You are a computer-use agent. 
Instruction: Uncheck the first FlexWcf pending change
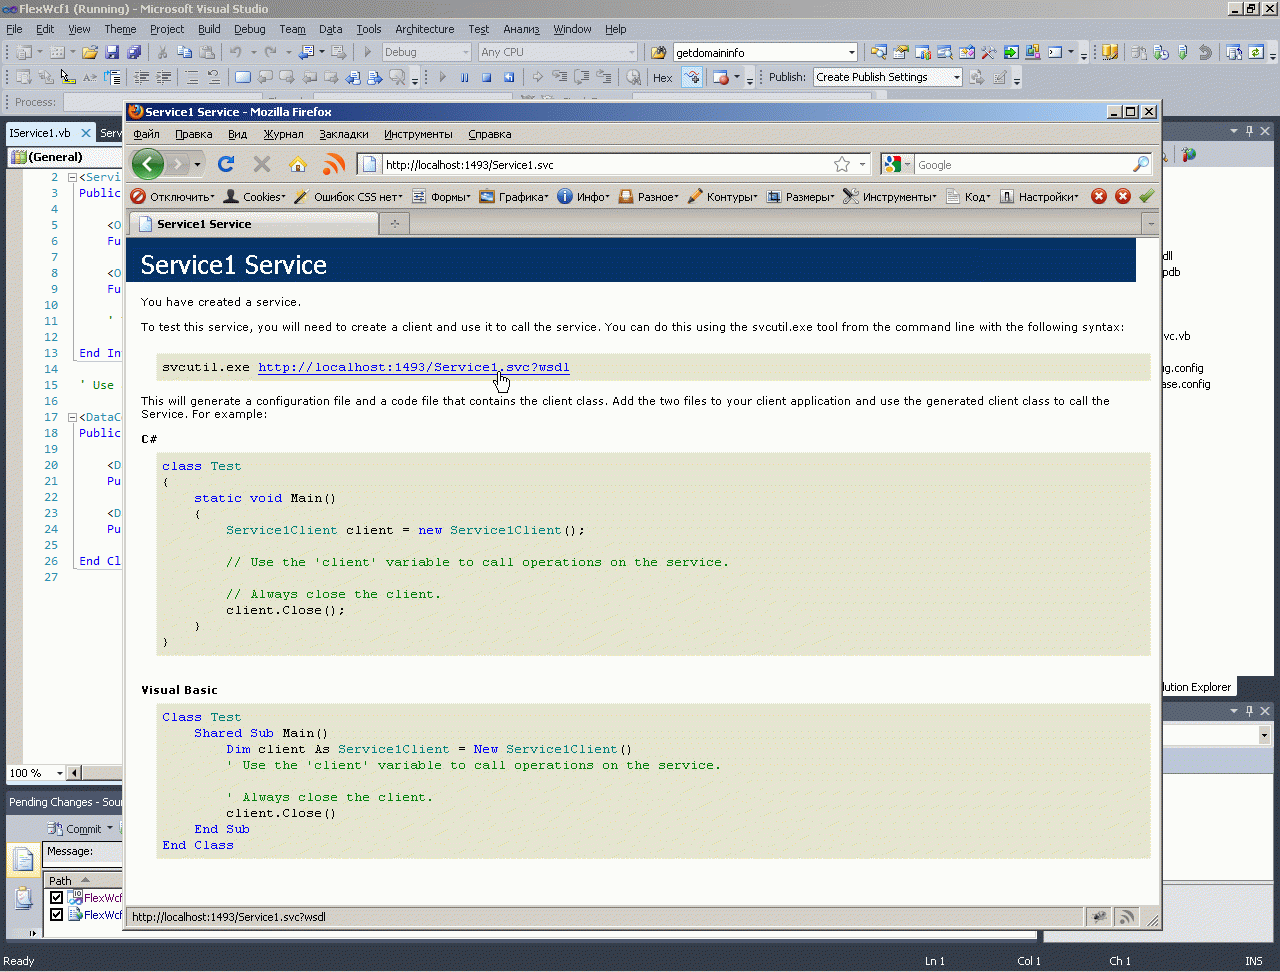56,898
